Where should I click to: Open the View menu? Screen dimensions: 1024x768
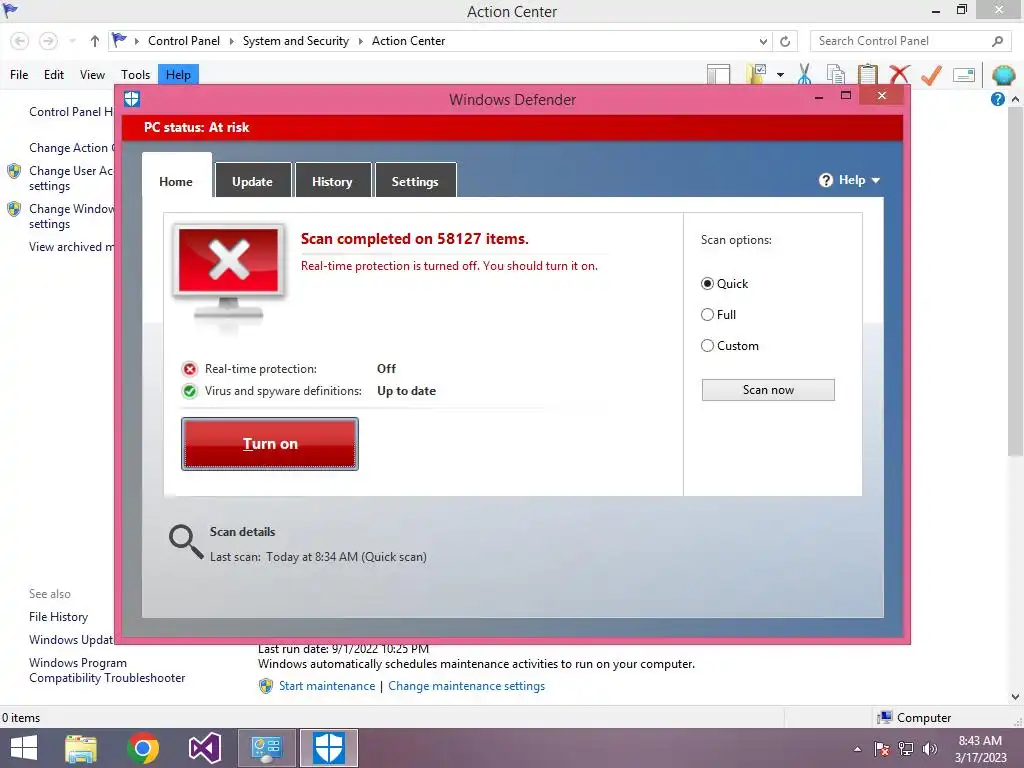tap(92, 75)
